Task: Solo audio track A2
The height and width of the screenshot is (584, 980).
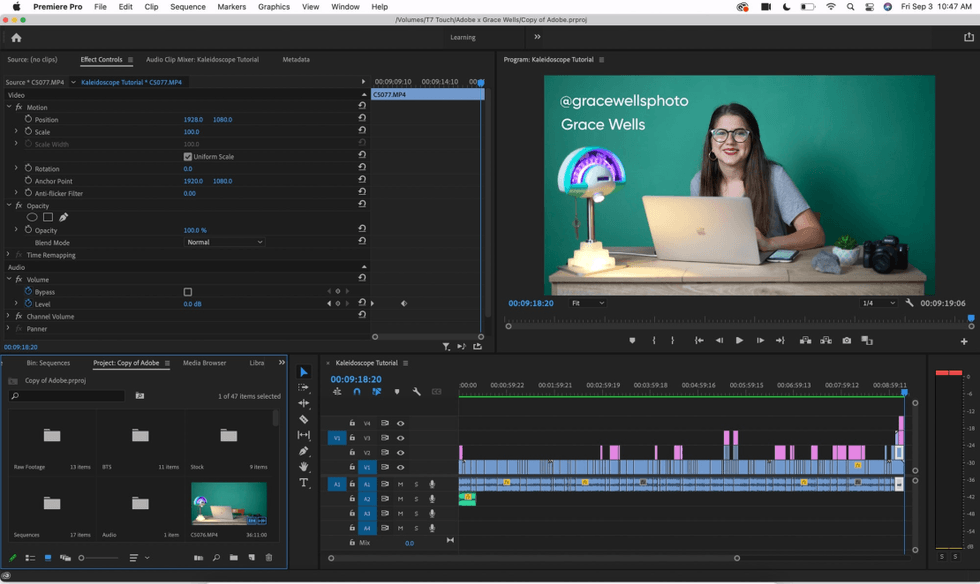Action: tap(416, 499)
